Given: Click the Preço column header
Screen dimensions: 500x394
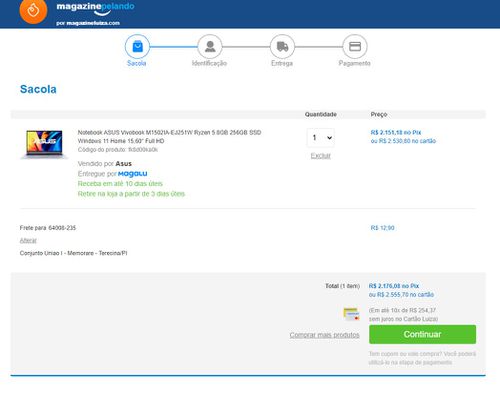Looking at the screenshot, I should (379, 114).
